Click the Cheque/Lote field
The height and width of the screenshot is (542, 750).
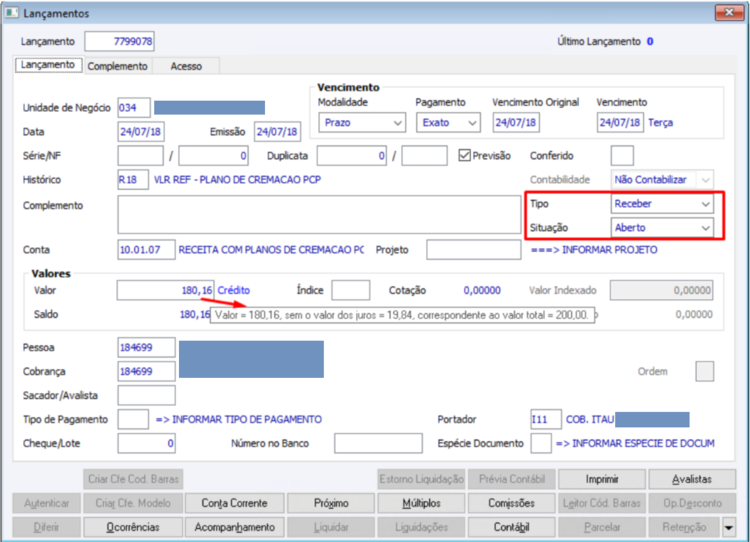click(x=146, y=443)
